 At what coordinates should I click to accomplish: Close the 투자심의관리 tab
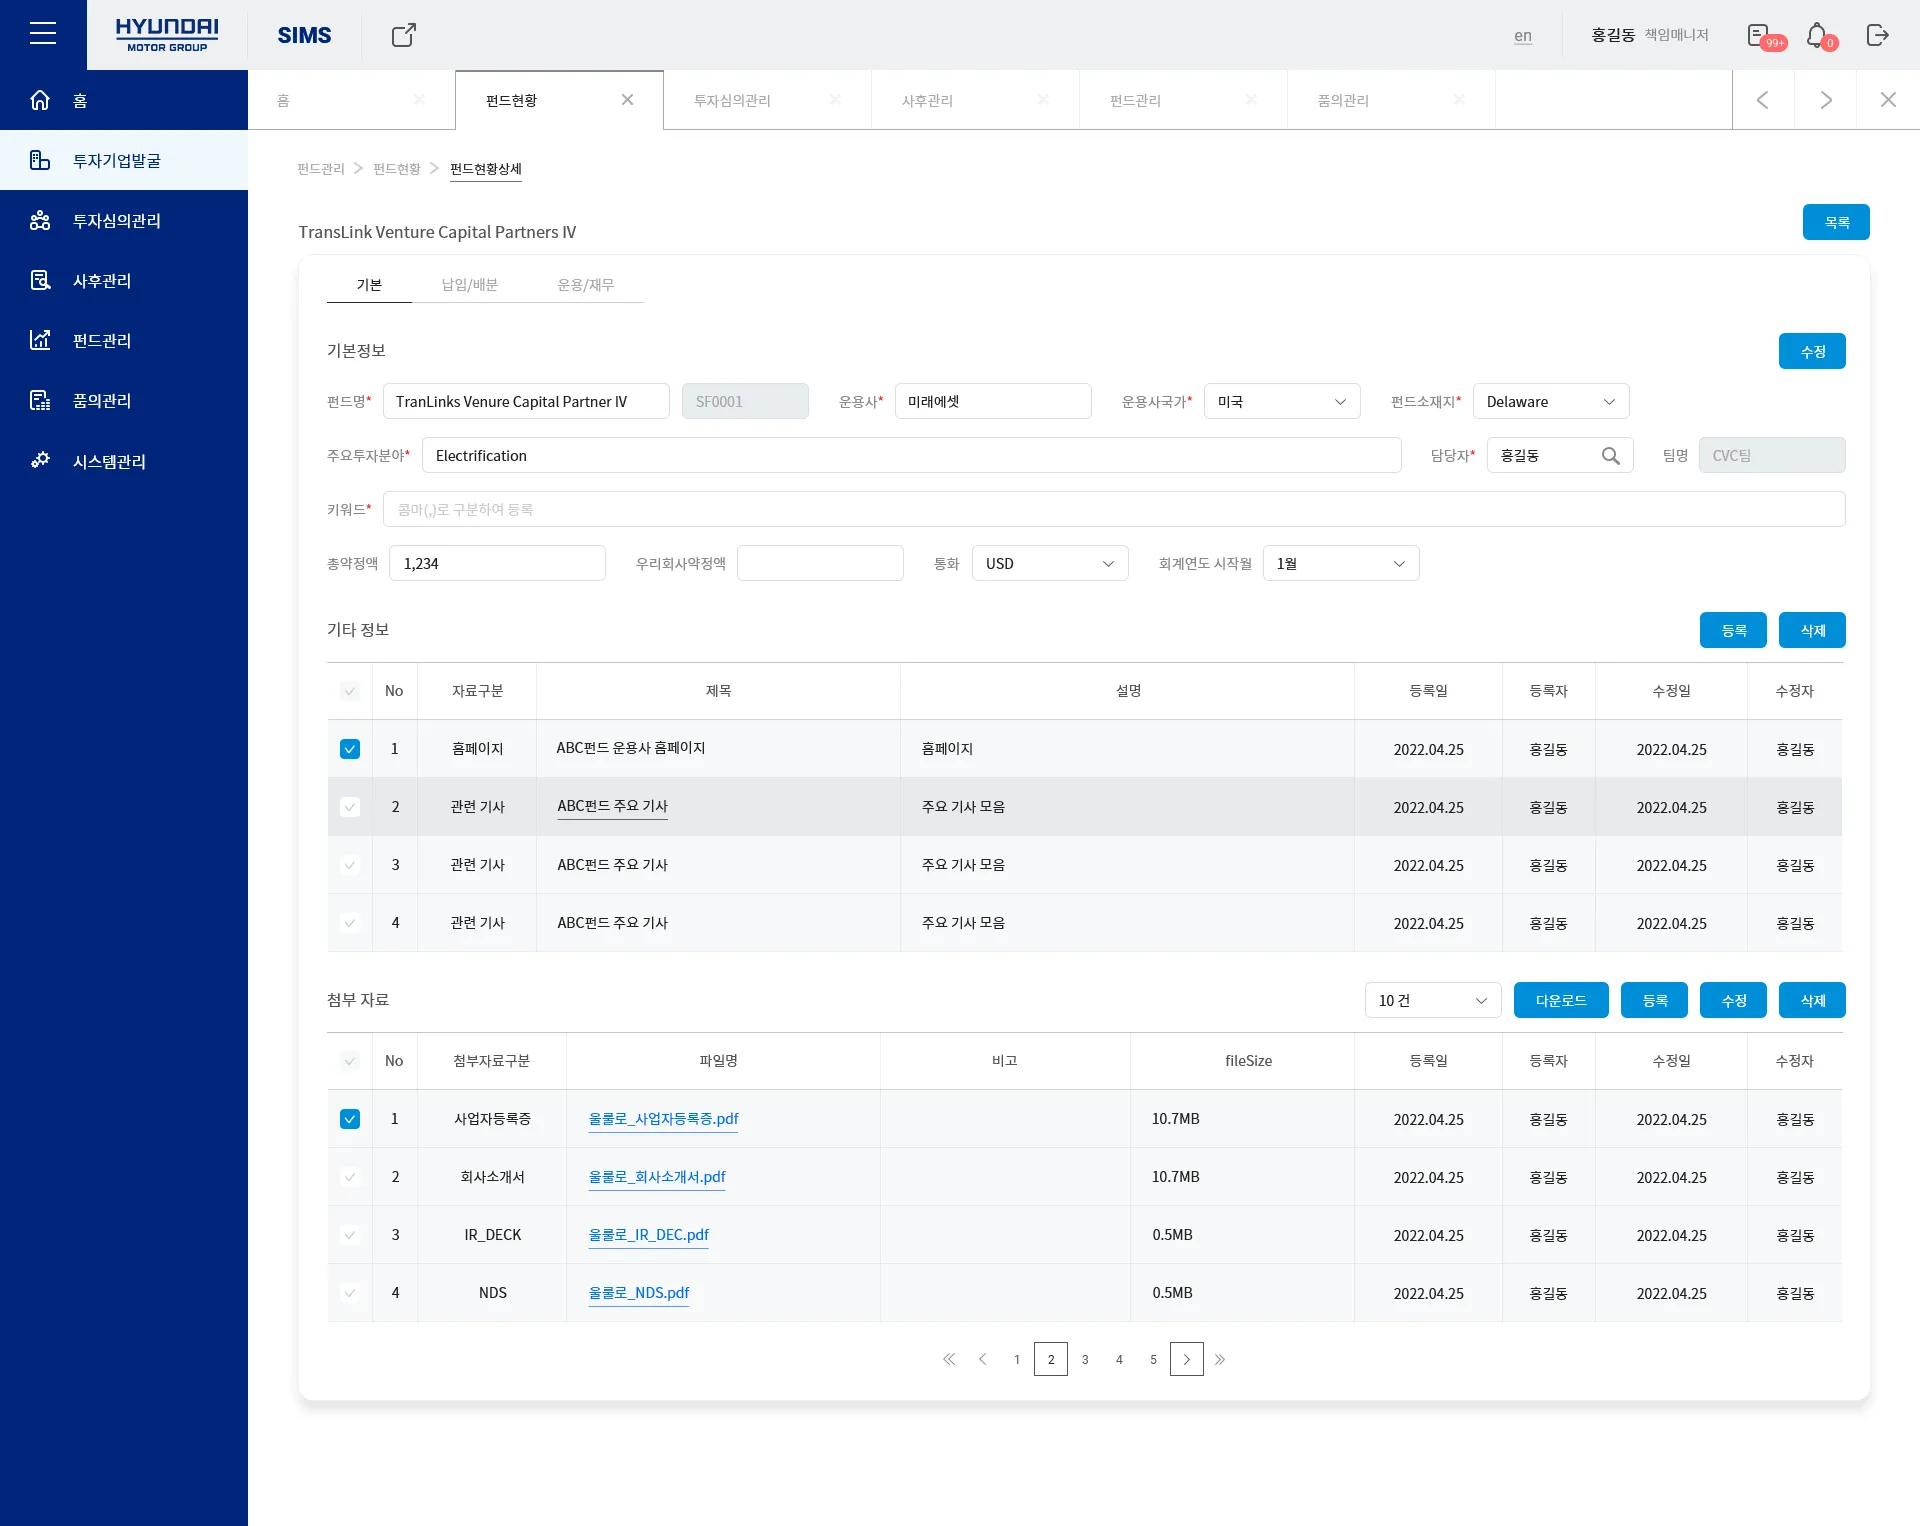tap(835, 100)
